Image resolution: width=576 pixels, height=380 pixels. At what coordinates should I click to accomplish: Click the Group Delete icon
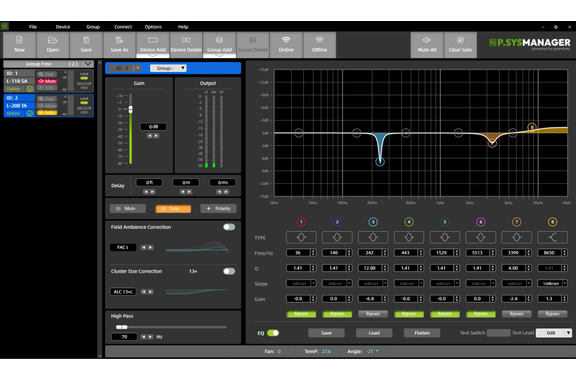pos(253,44)
